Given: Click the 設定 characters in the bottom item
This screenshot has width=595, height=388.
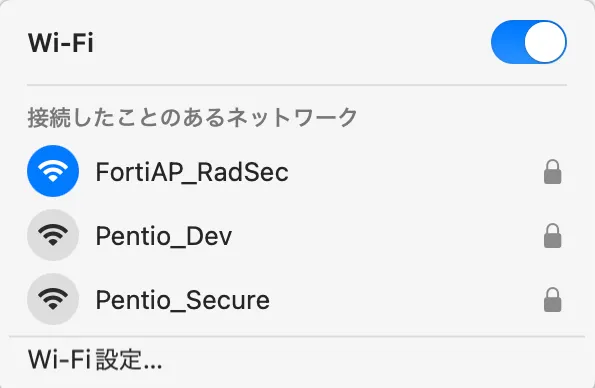Looking at the screenshot, I should click(118, 360).
